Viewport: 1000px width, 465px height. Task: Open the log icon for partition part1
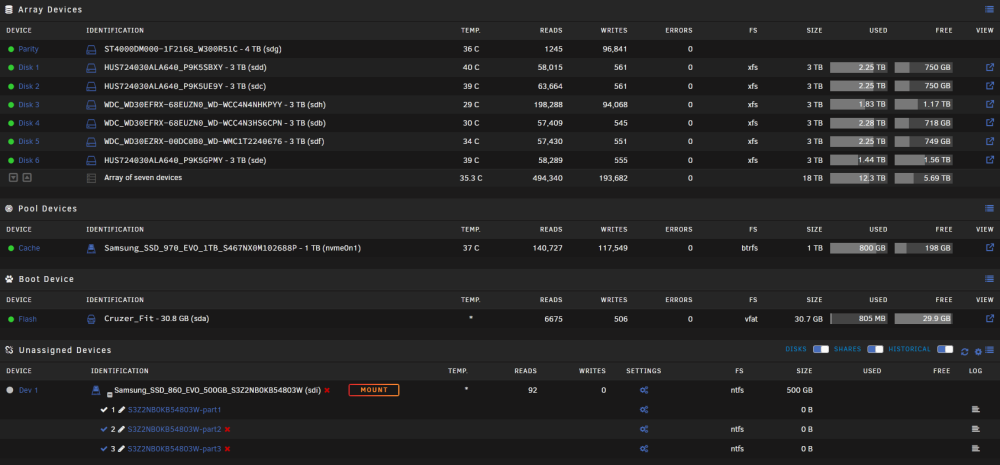(976, 410)
